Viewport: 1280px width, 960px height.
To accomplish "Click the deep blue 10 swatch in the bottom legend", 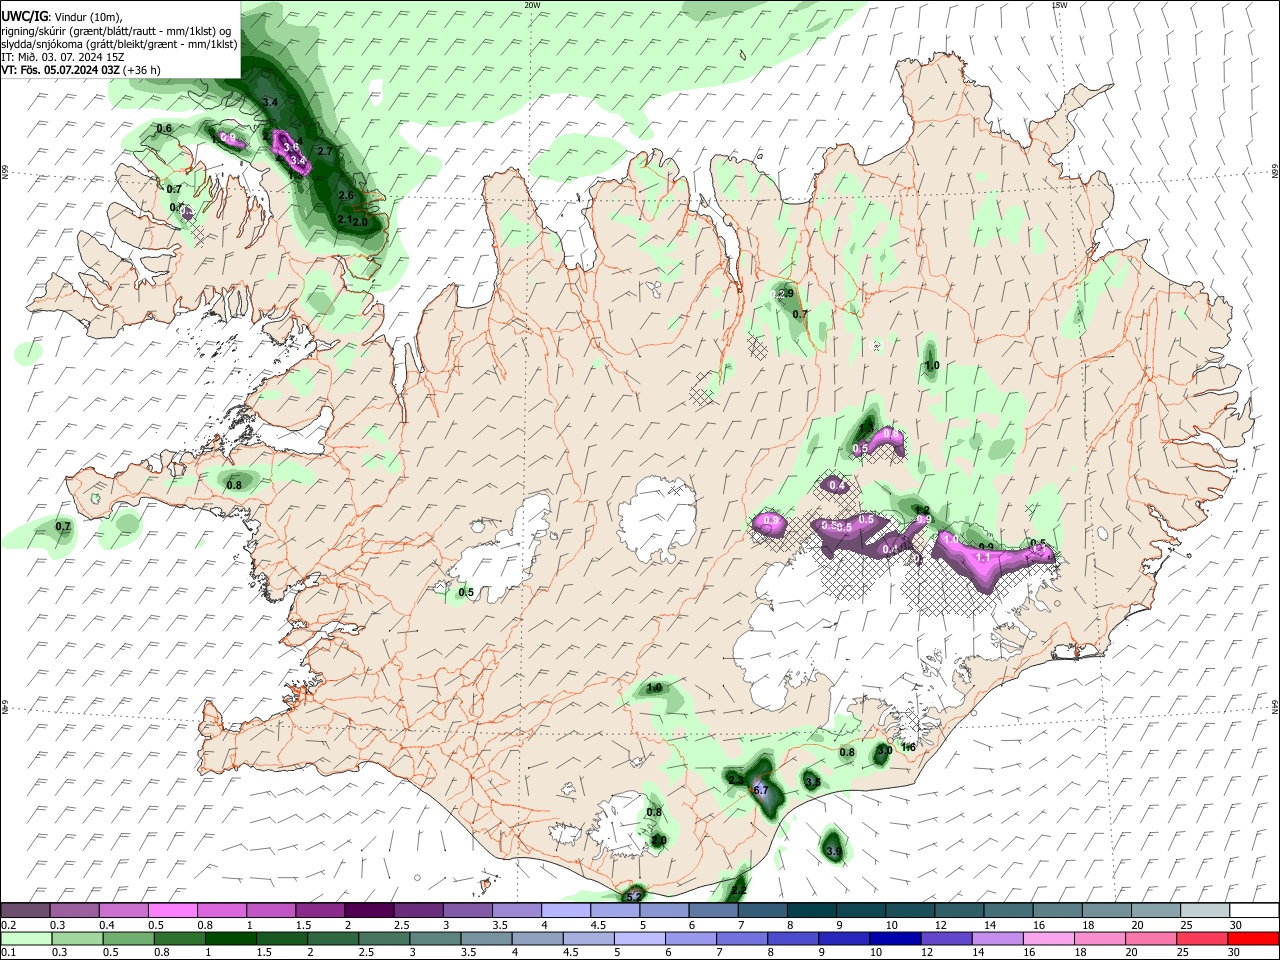I will (894, 938).
